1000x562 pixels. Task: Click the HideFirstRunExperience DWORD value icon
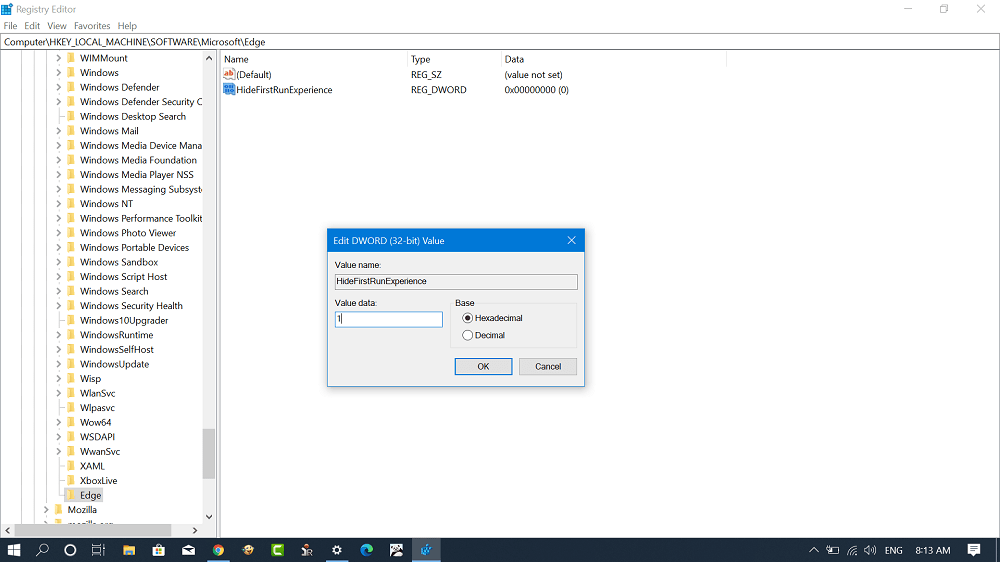pos(229,89)
